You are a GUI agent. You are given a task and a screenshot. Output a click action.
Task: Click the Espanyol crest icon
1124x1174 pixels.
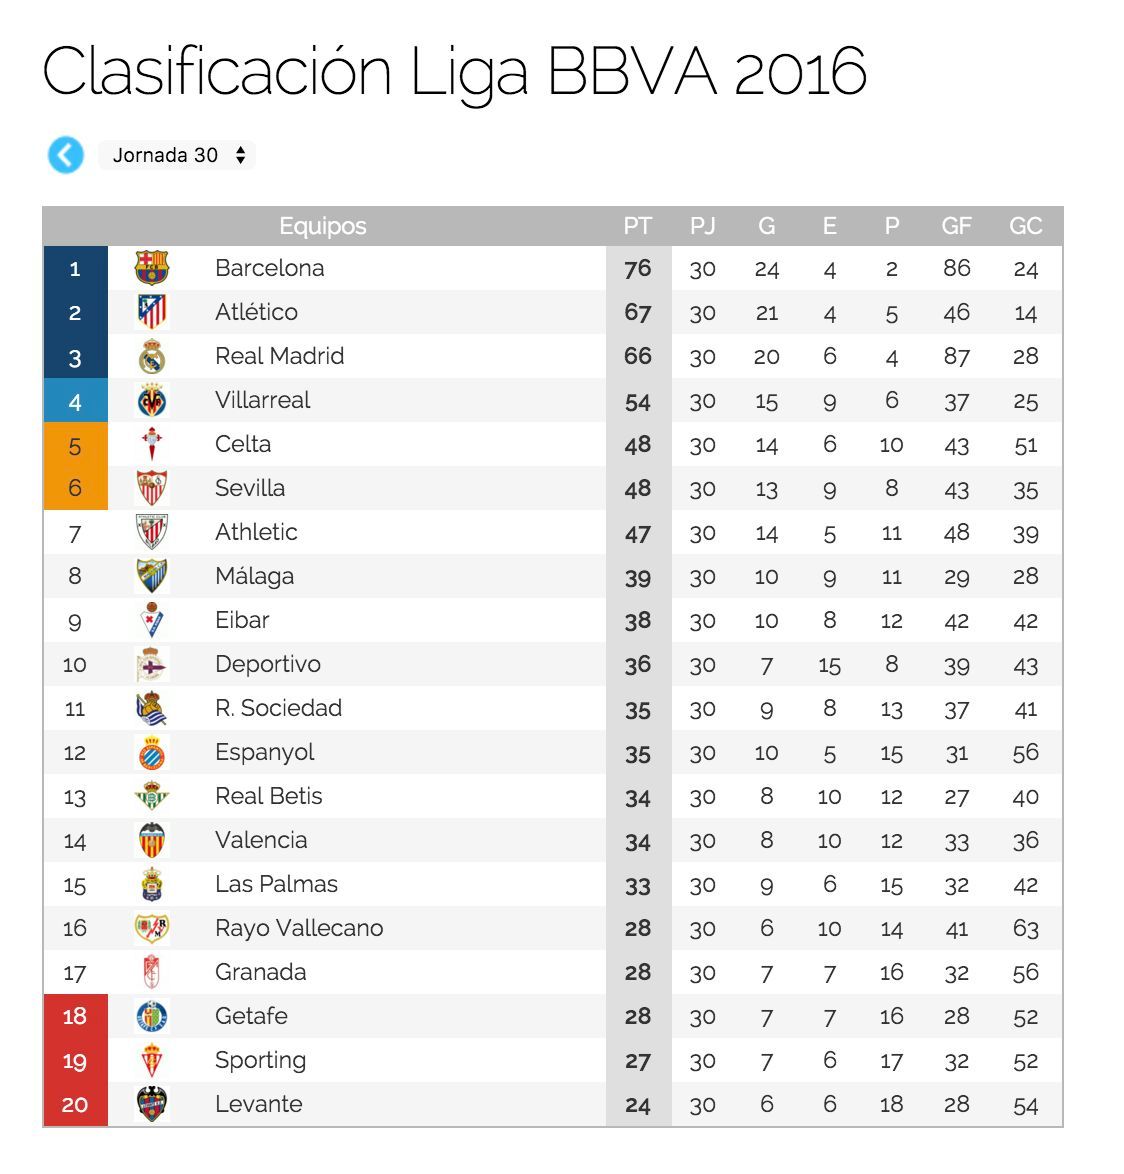(152, 752)
